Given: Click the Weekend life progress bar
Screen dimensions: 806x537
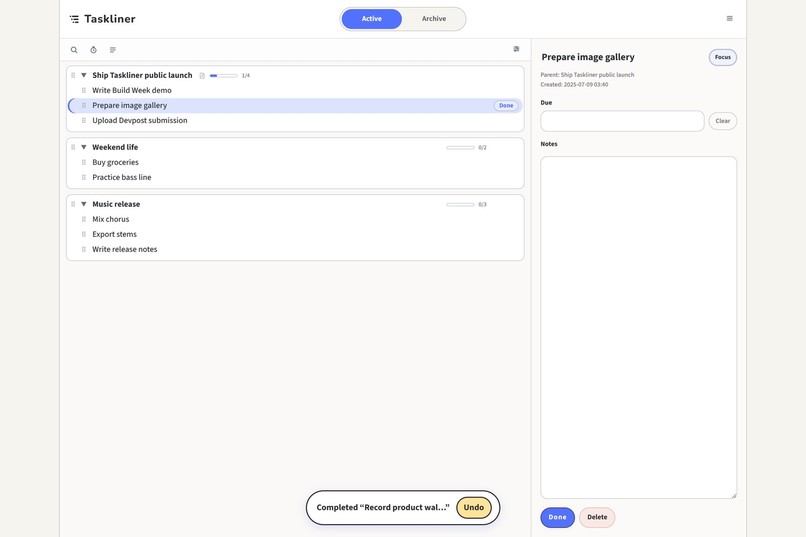Looking at the screenshot, I should 460,147.
